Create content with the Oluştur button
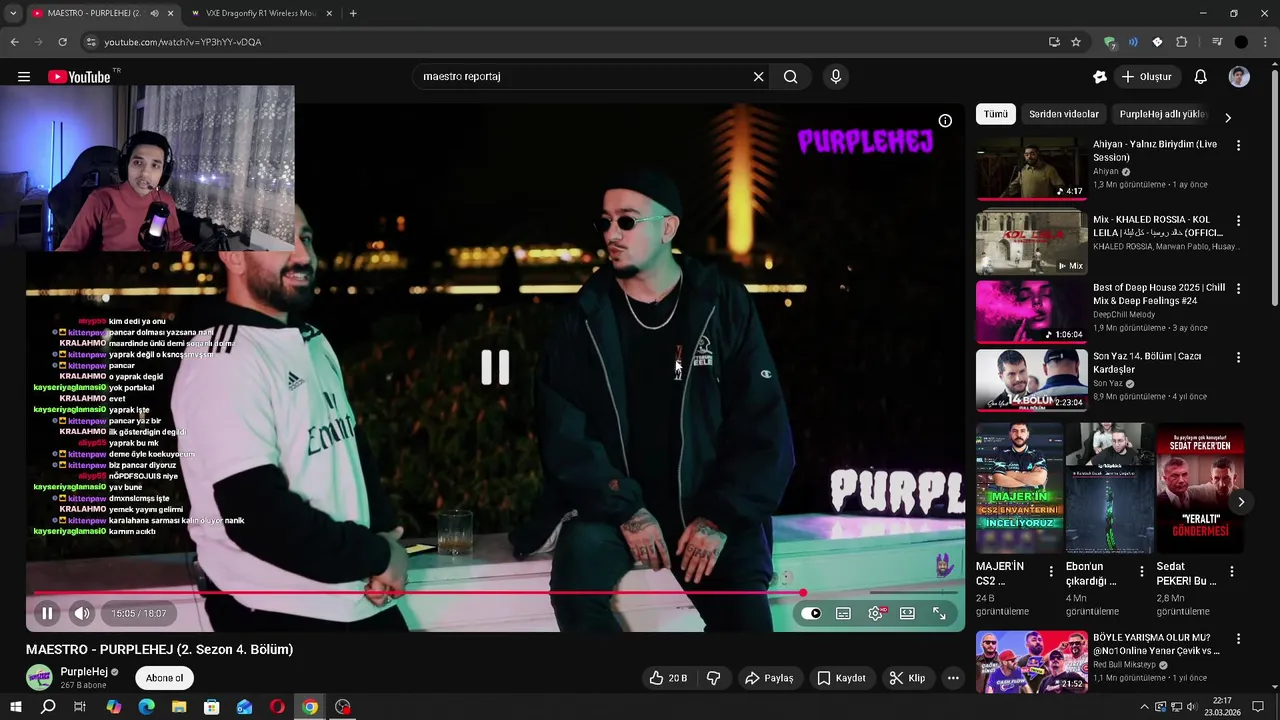The width and height of the screenshot is (1280, 720). click(x=1148, y=77)
